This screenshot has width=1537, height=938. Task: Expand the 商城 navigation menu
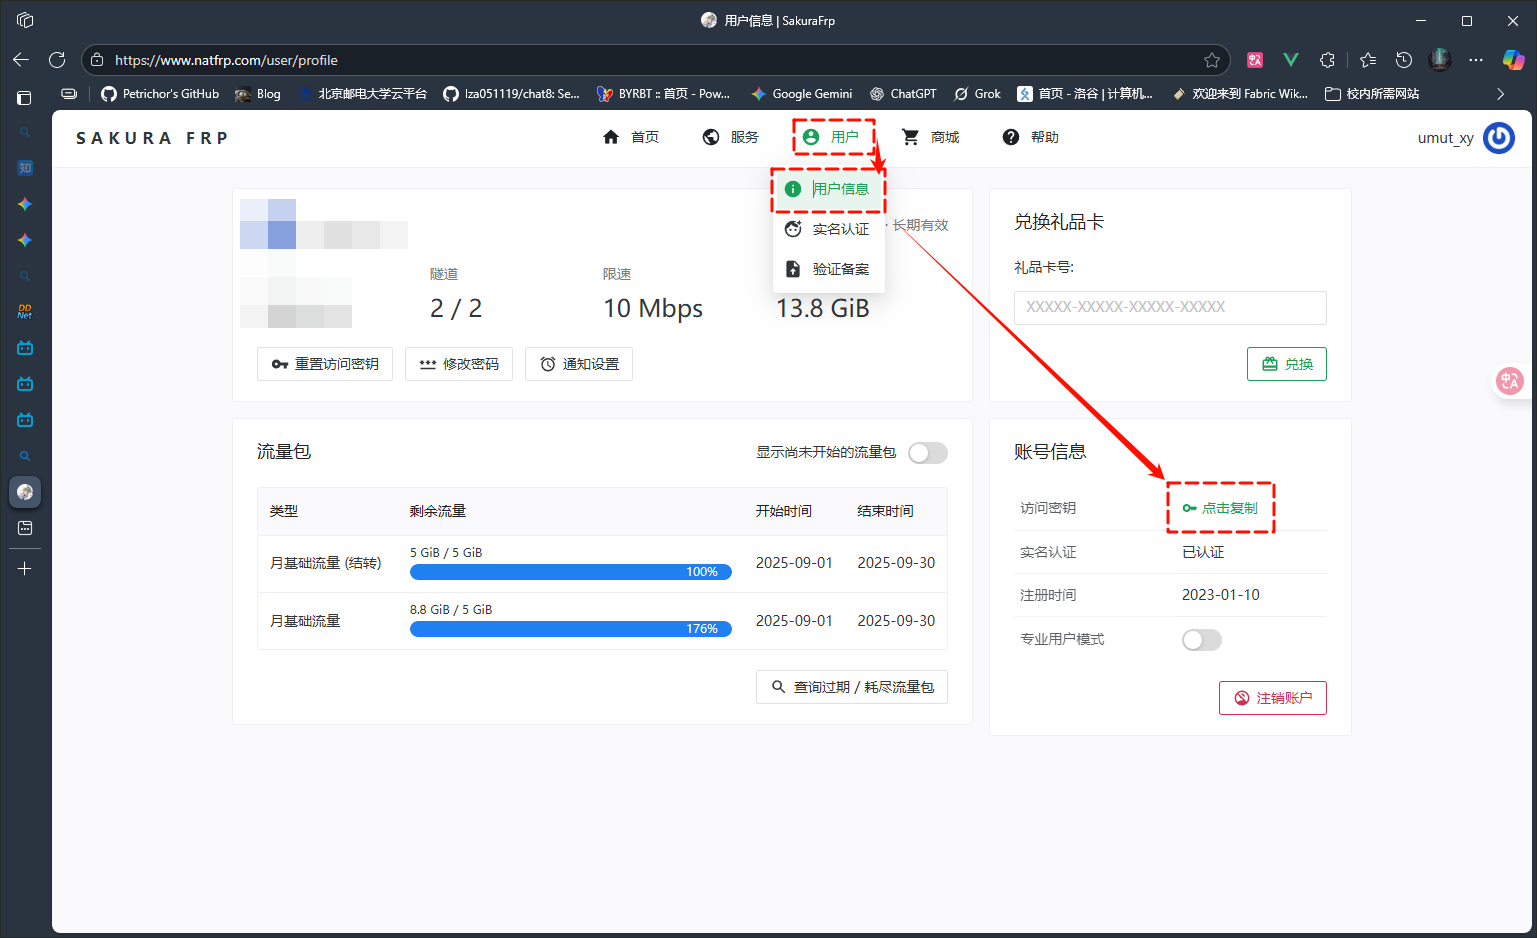coord(931,137)
